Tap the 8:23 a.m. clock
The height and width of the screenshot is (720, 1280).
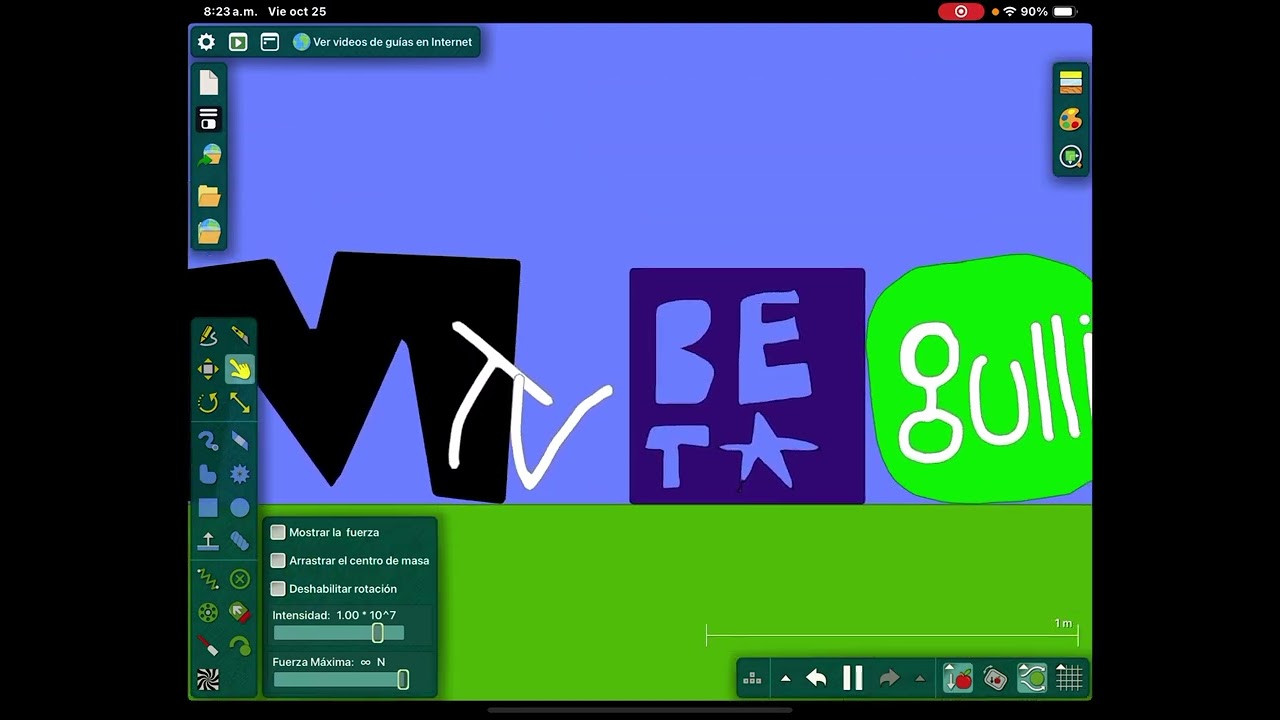(x=230, y=12)
